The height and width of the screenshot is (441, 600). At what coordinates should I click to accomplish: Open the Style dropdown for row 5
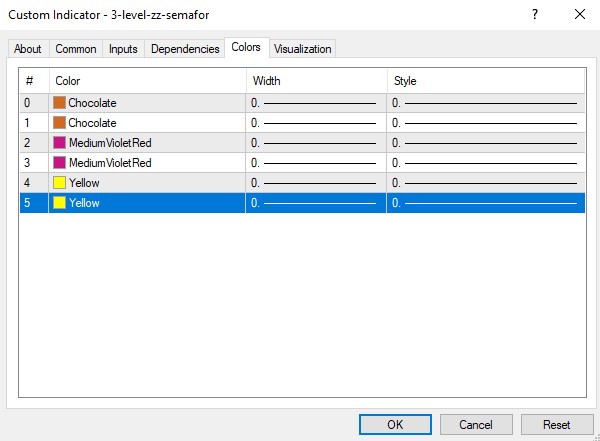coord(485,203)
